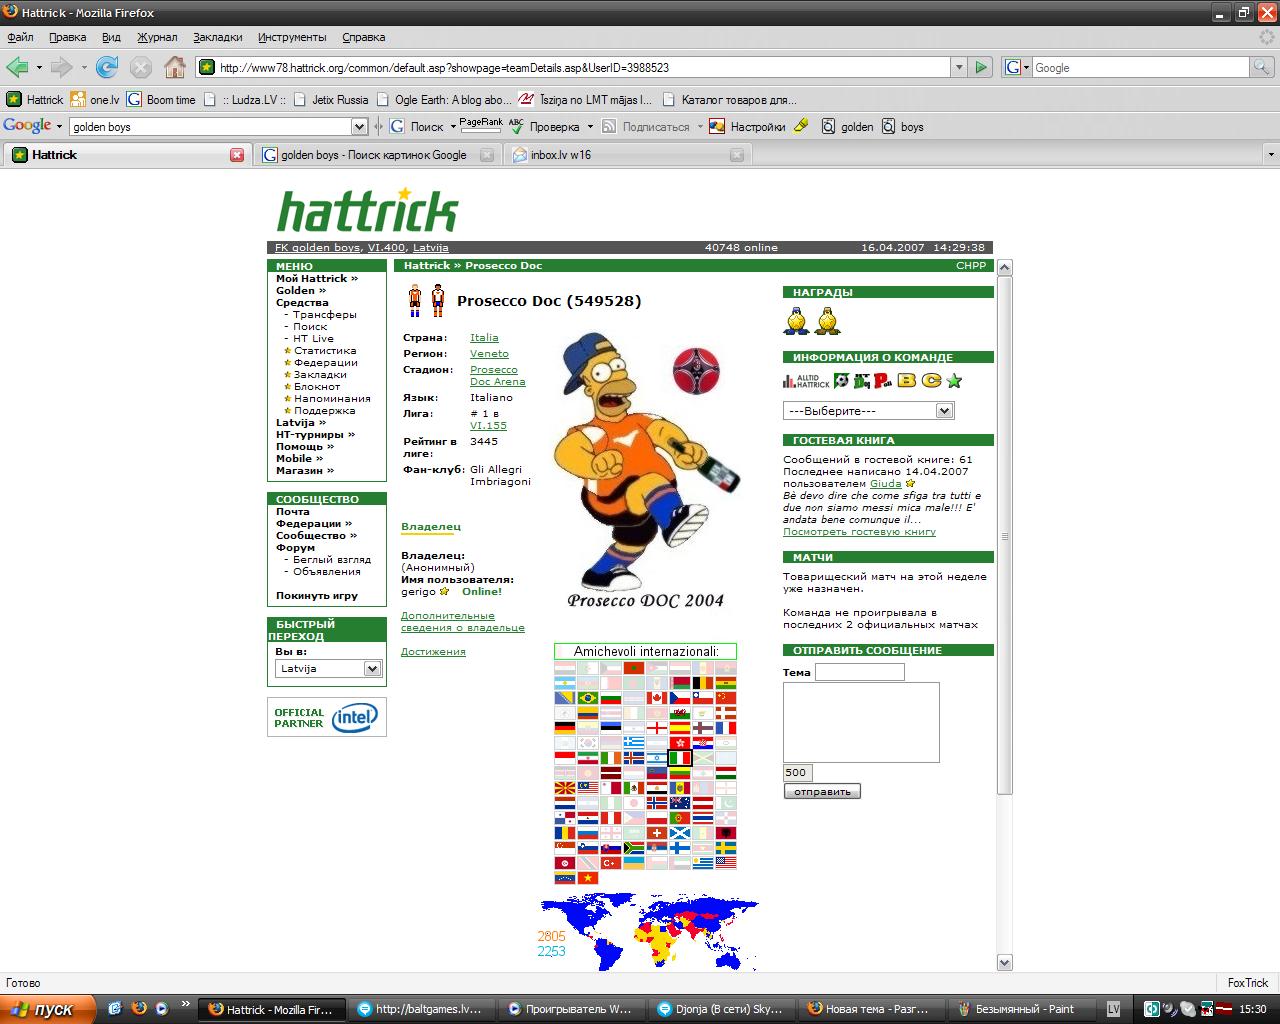Click the LV language indicator in taskbar
Screen dimensions: 1280x1024
[1113, 1009]
